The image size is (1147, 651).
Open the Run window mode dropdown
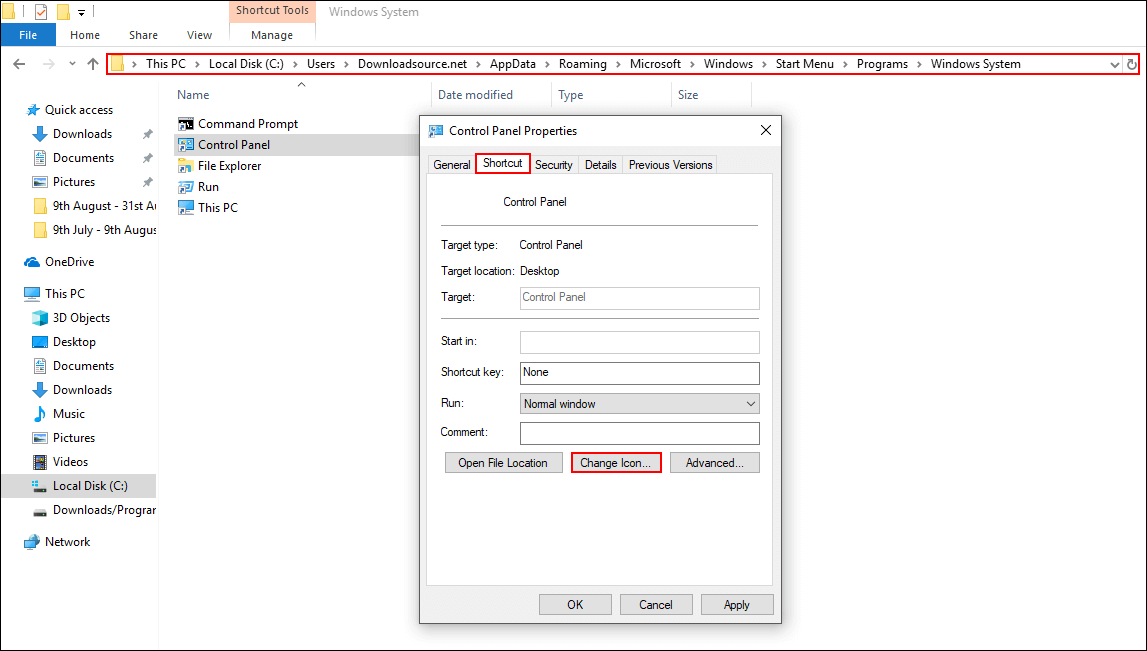coord(639,404)
